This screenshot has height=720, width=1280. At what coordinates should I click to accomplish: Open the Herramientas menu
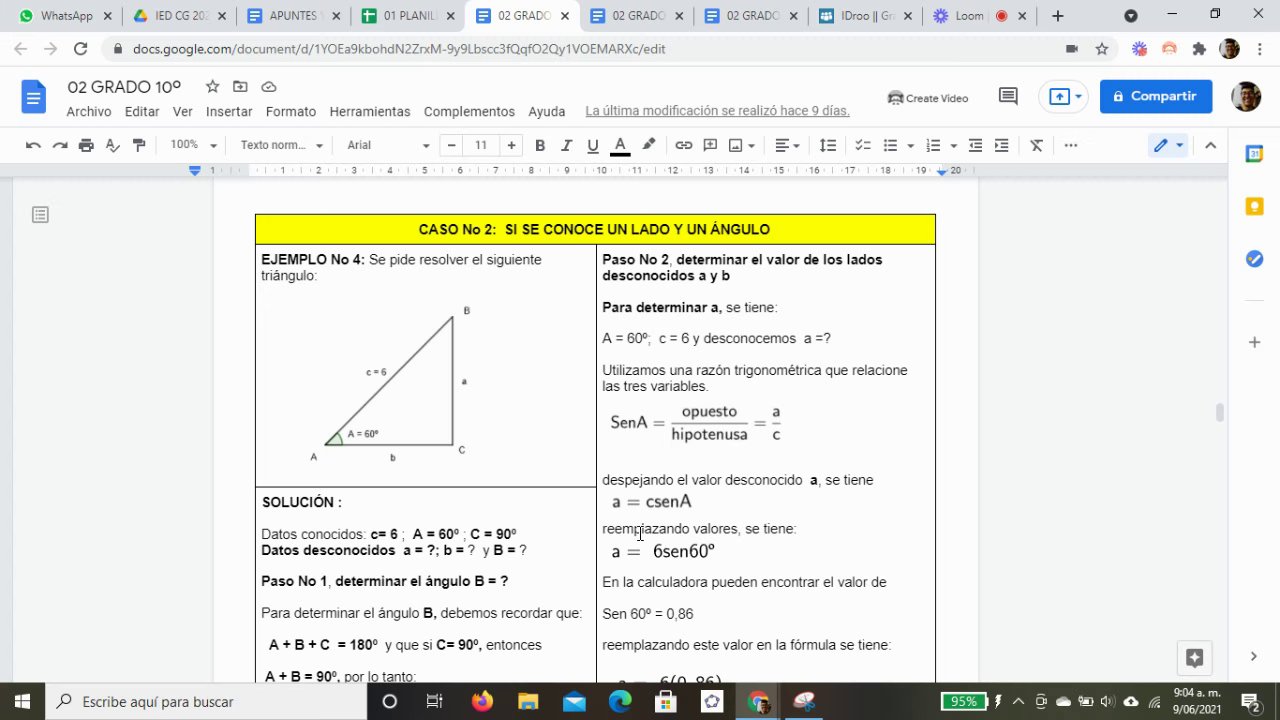370,112
